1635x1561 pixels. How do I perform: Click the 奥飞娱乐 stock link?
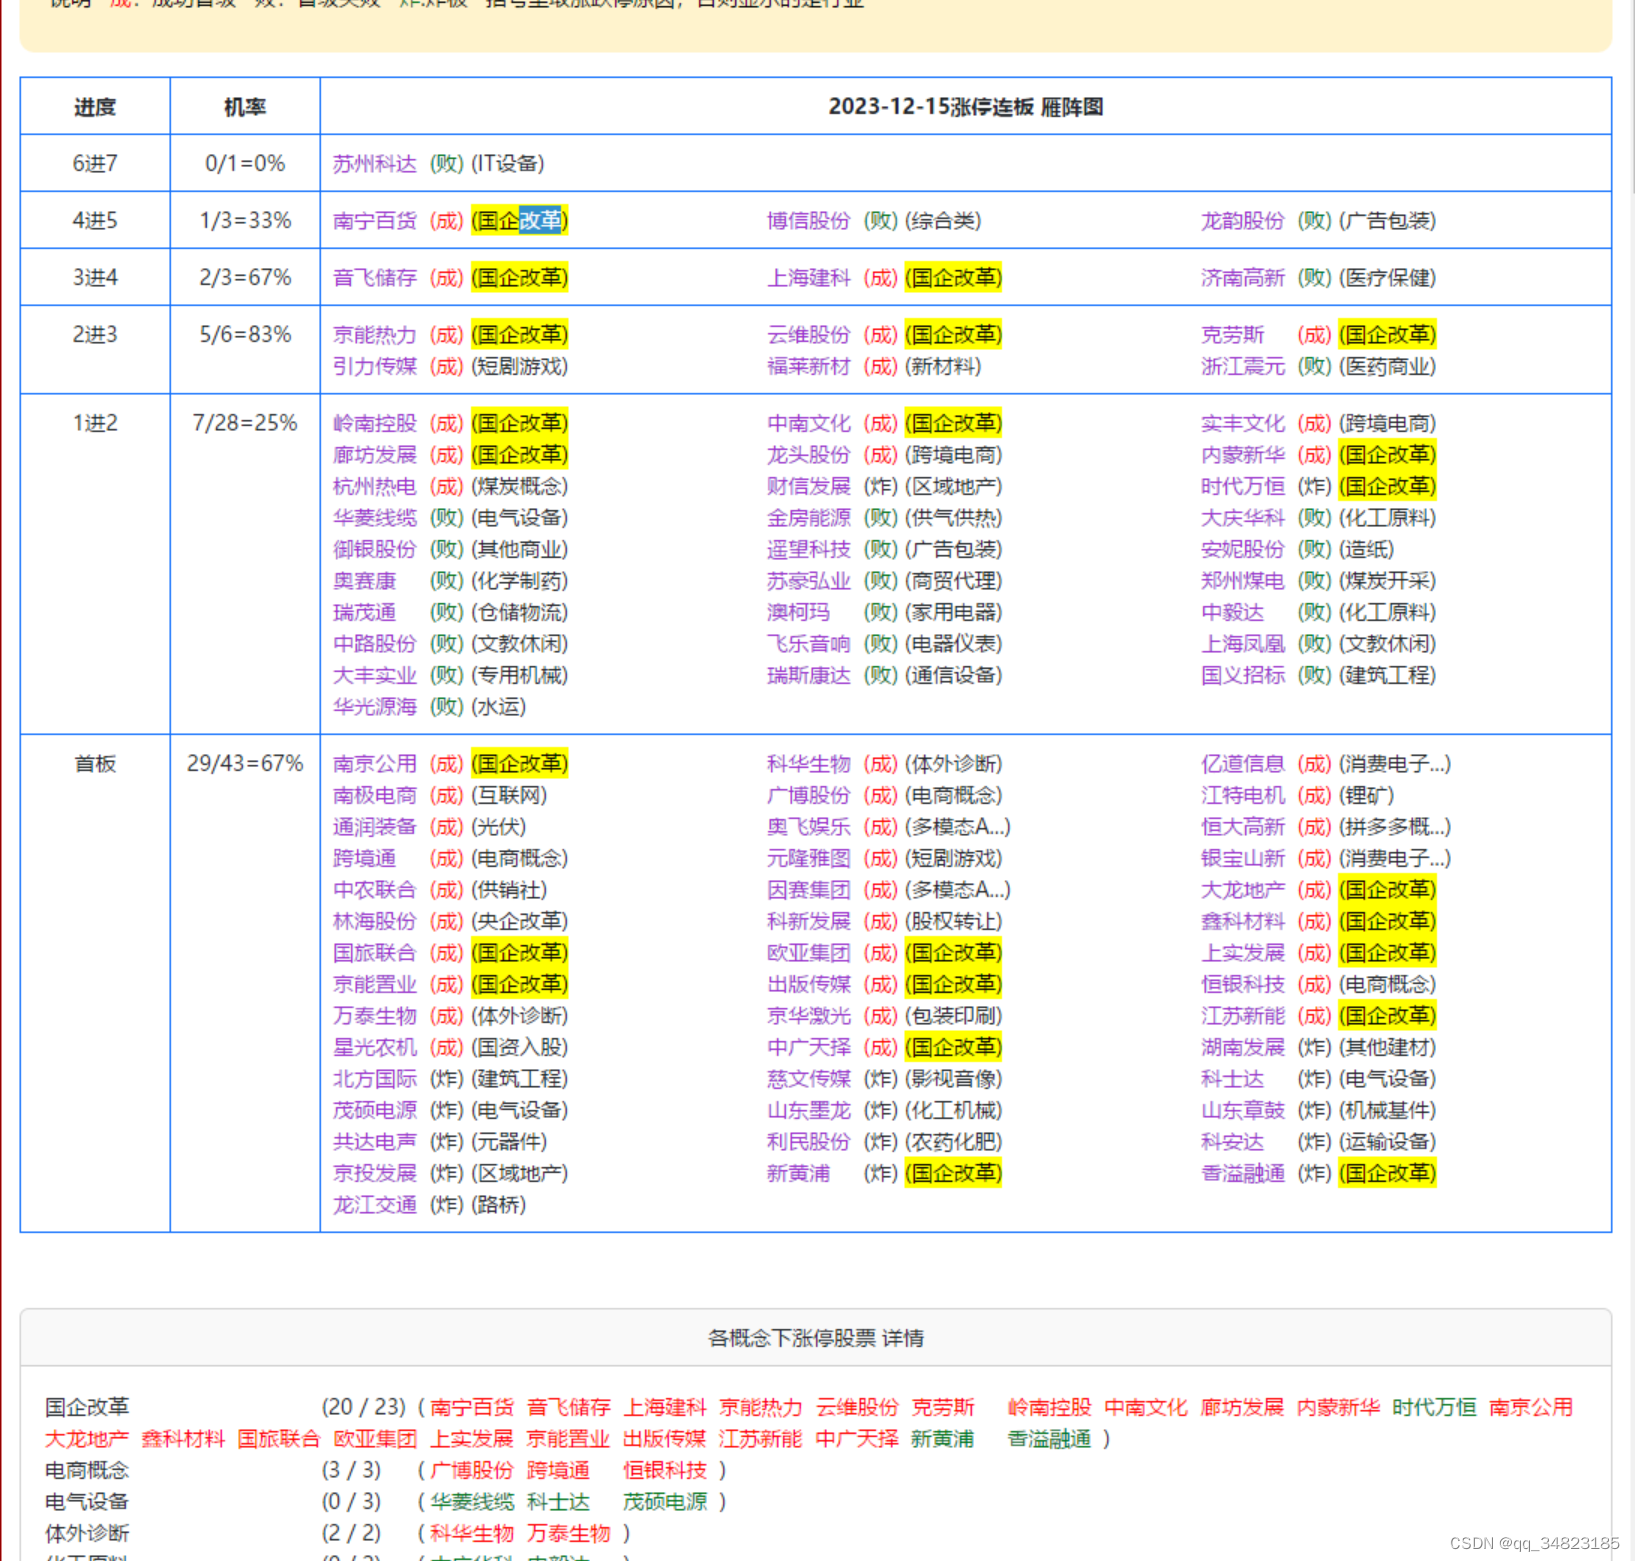[x=808, y=826]
